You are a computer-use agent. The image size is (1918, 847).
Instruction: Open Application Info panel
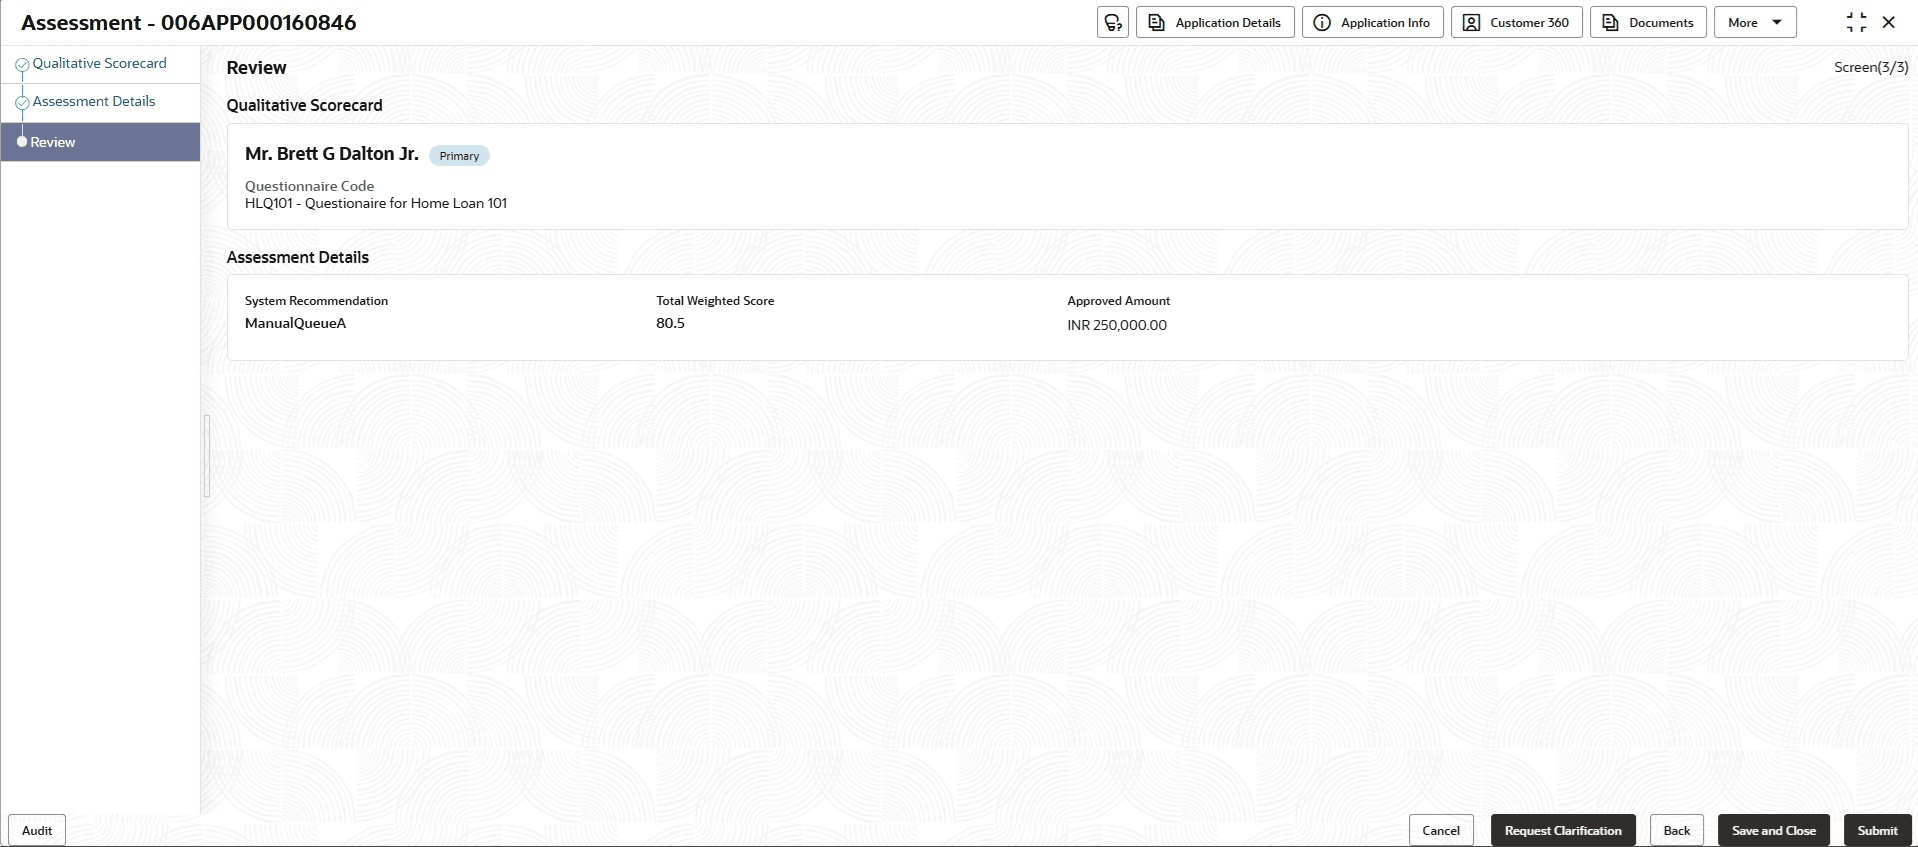[x=1372, y=22]
